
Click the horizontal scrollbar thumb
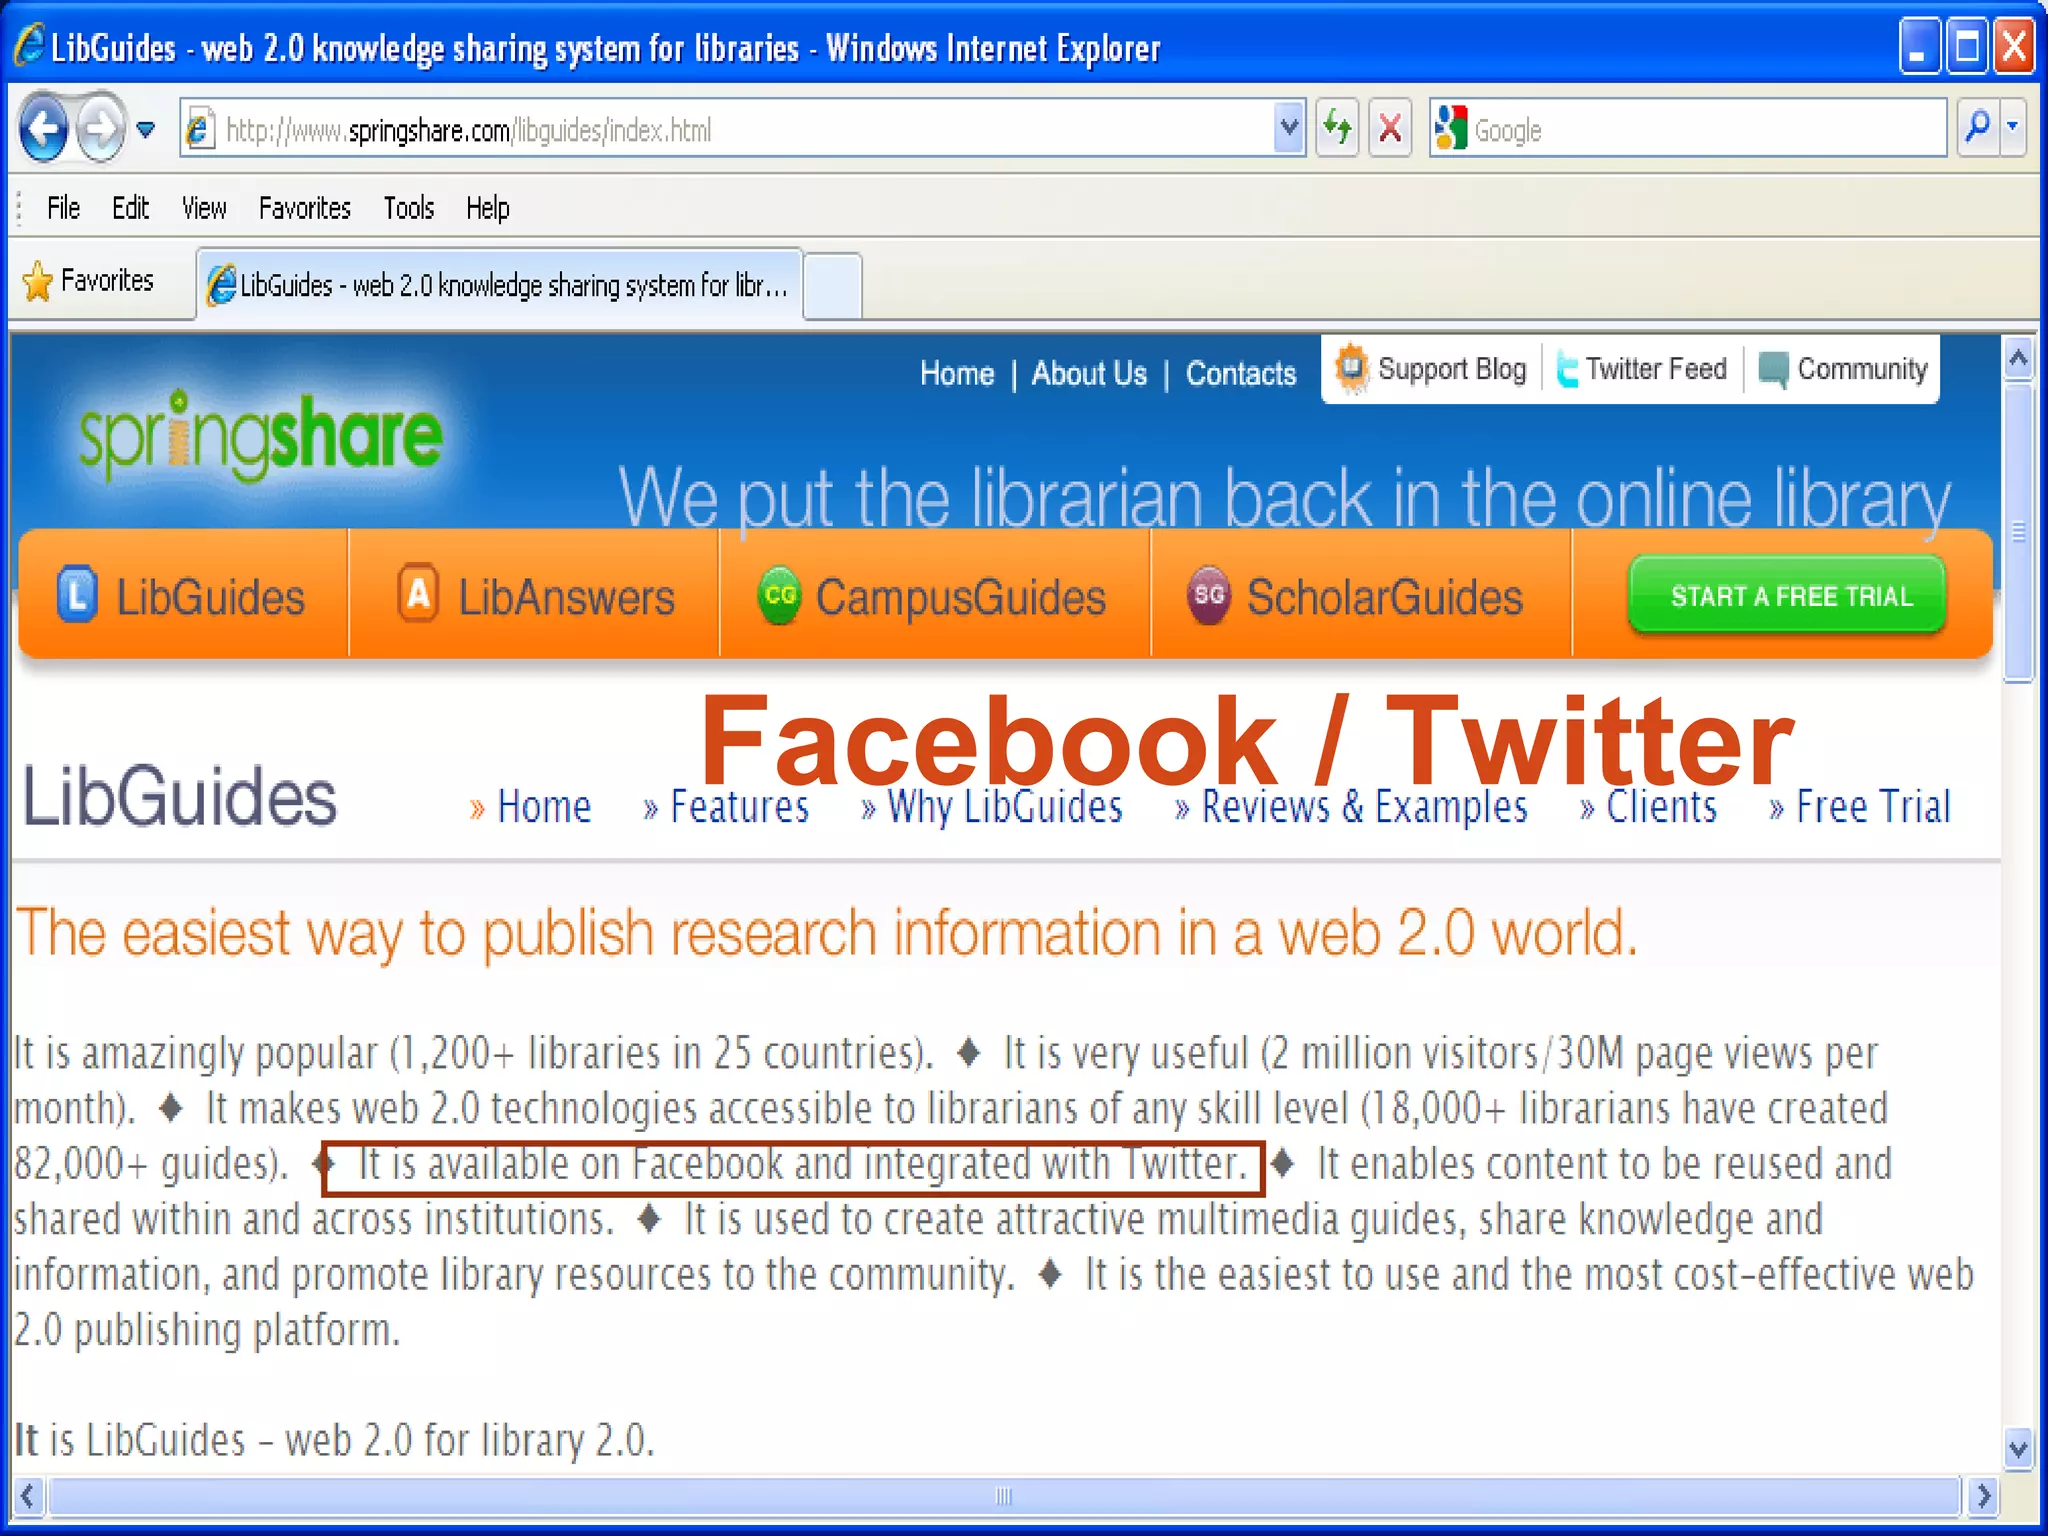[x=1004, y=1496]
